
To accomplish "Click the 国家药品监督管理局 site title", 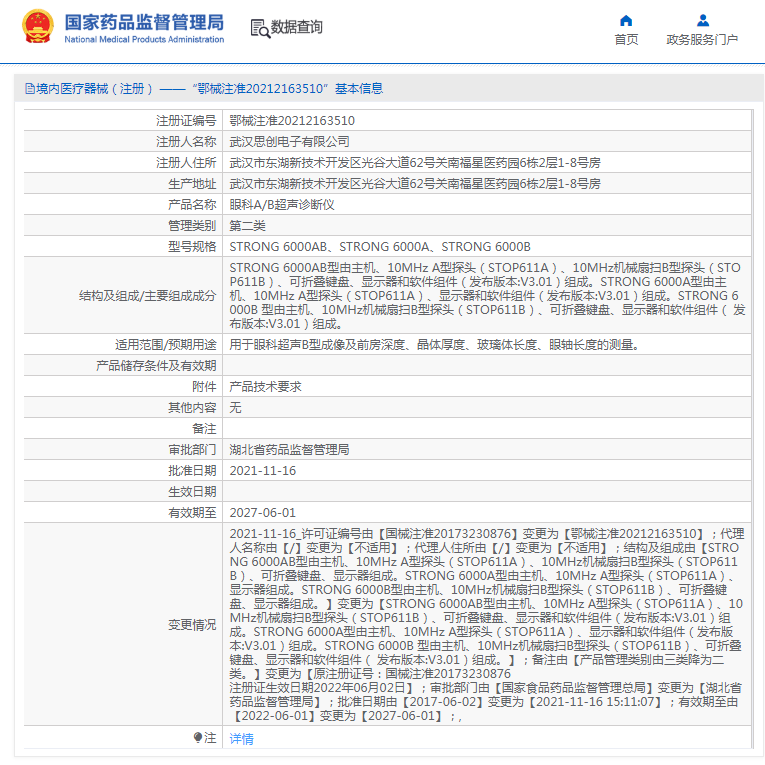I will click(x=144, y=22).
